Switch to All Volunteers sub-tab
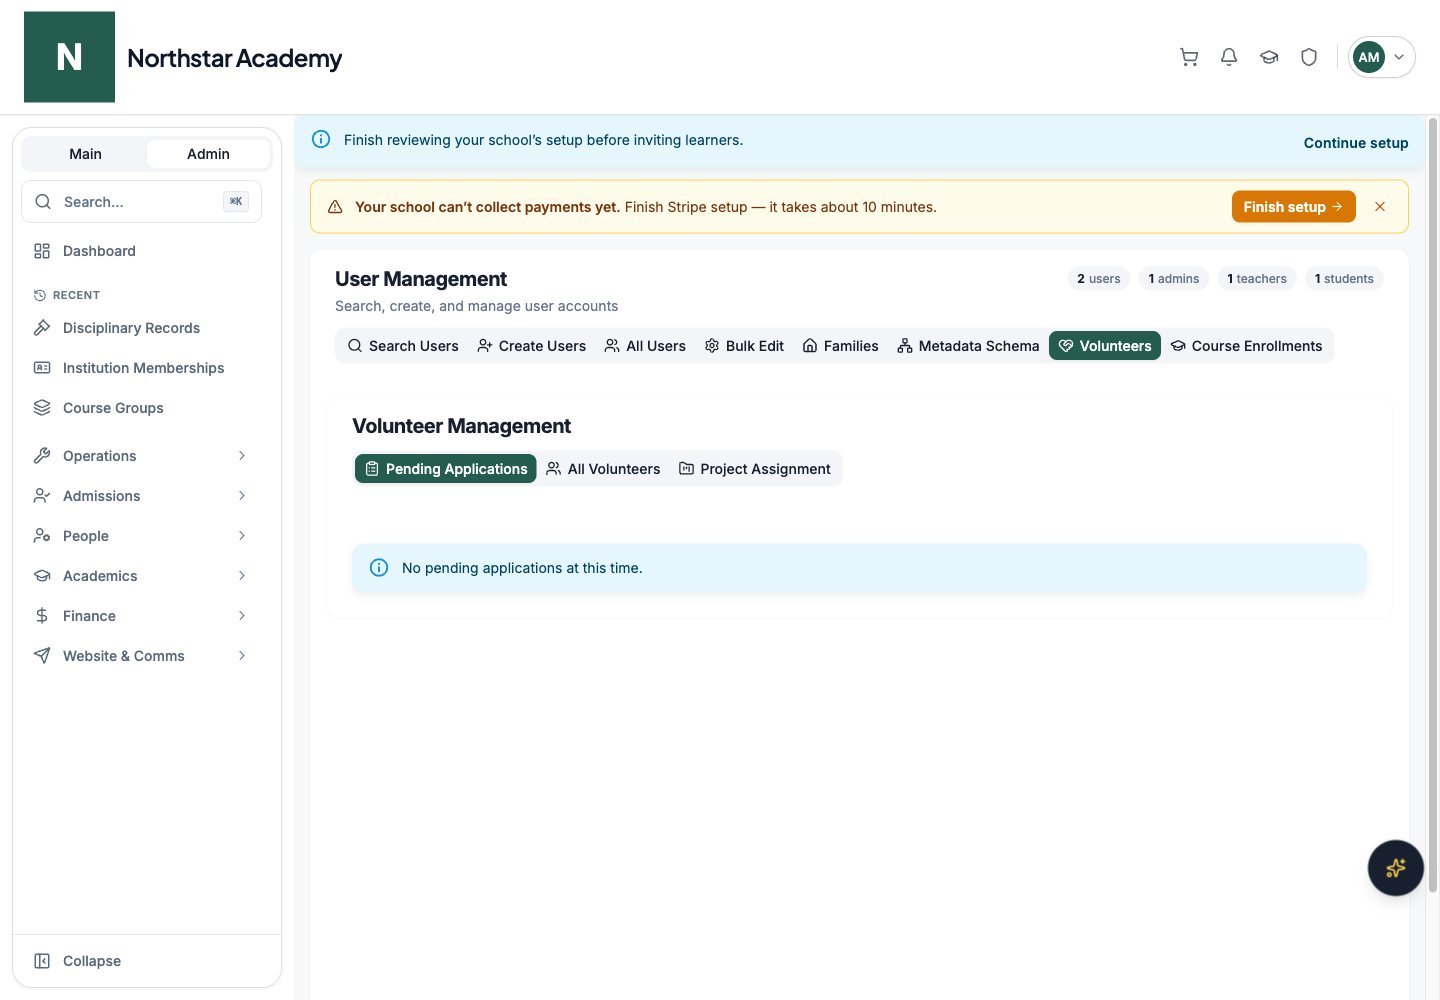 [x=603, y=469]
